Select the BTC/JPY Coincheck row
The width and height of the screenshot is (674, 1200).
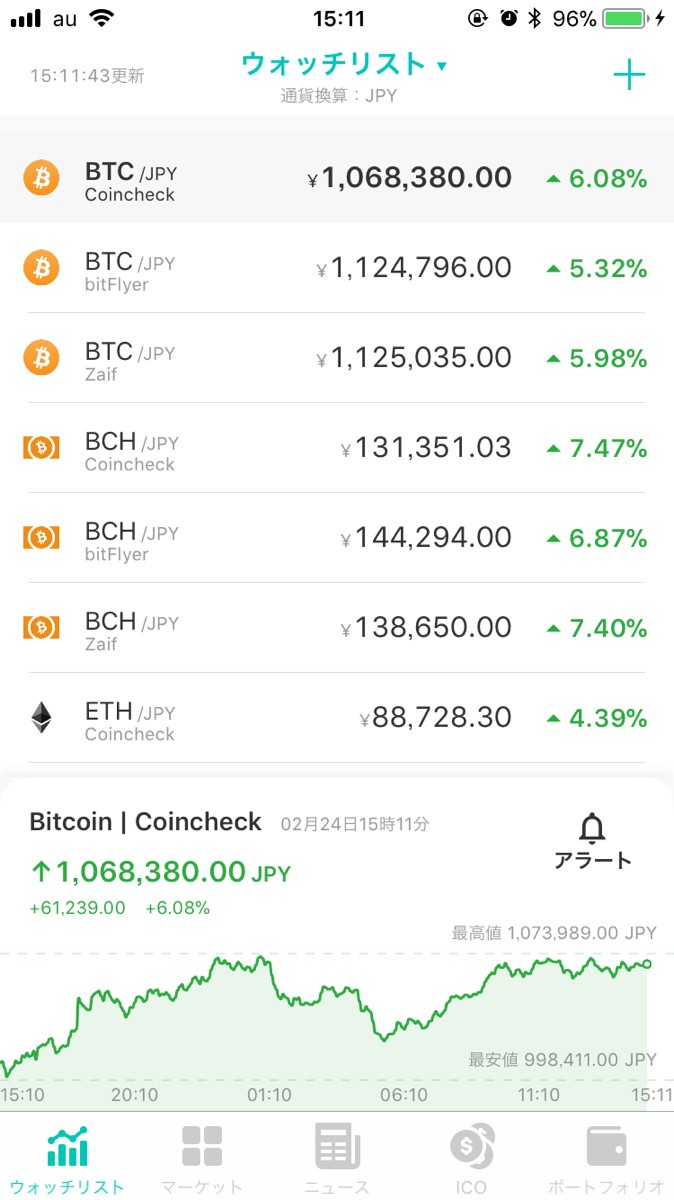click(337, 180)
